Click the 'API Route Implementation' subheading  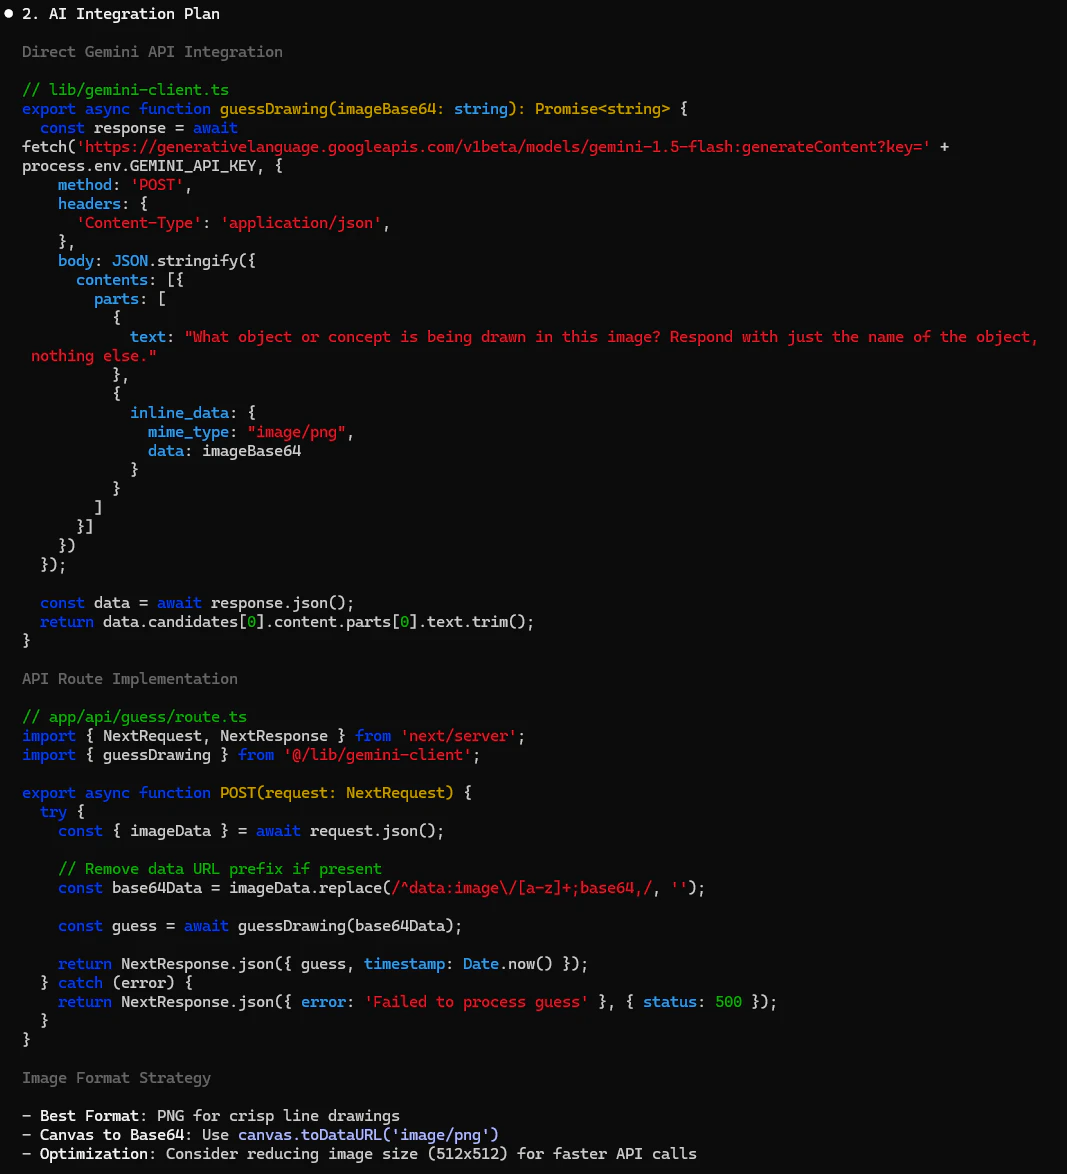pos(130,679)
